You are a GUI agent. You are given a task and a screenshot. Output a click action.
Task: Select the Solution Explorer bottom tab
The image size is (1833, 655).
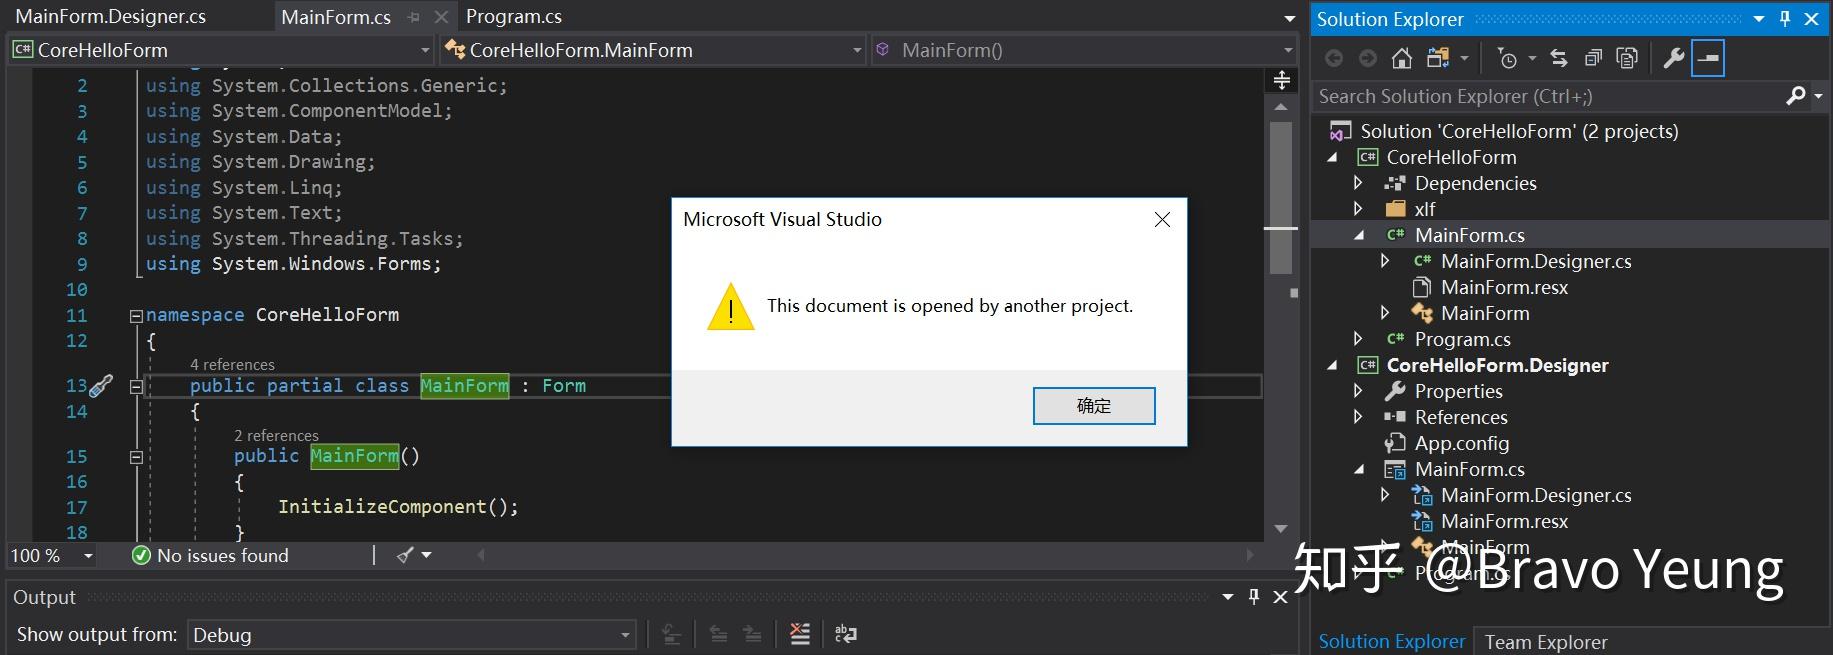point(1391,642)
